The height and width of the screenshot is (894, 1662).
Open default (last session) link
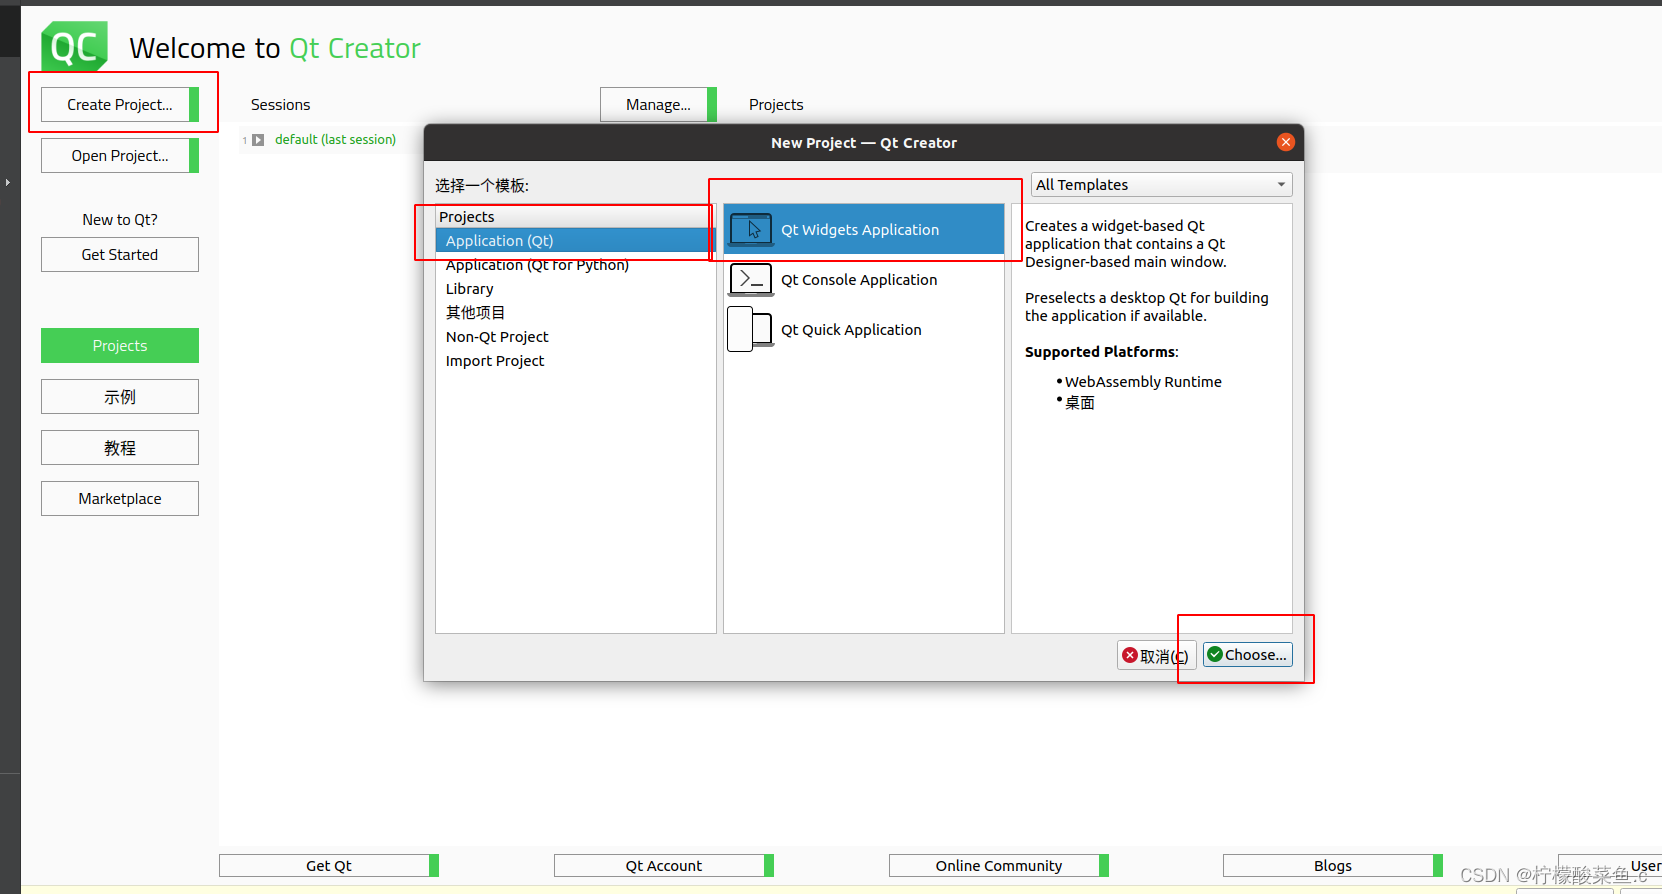coord(335,140)
